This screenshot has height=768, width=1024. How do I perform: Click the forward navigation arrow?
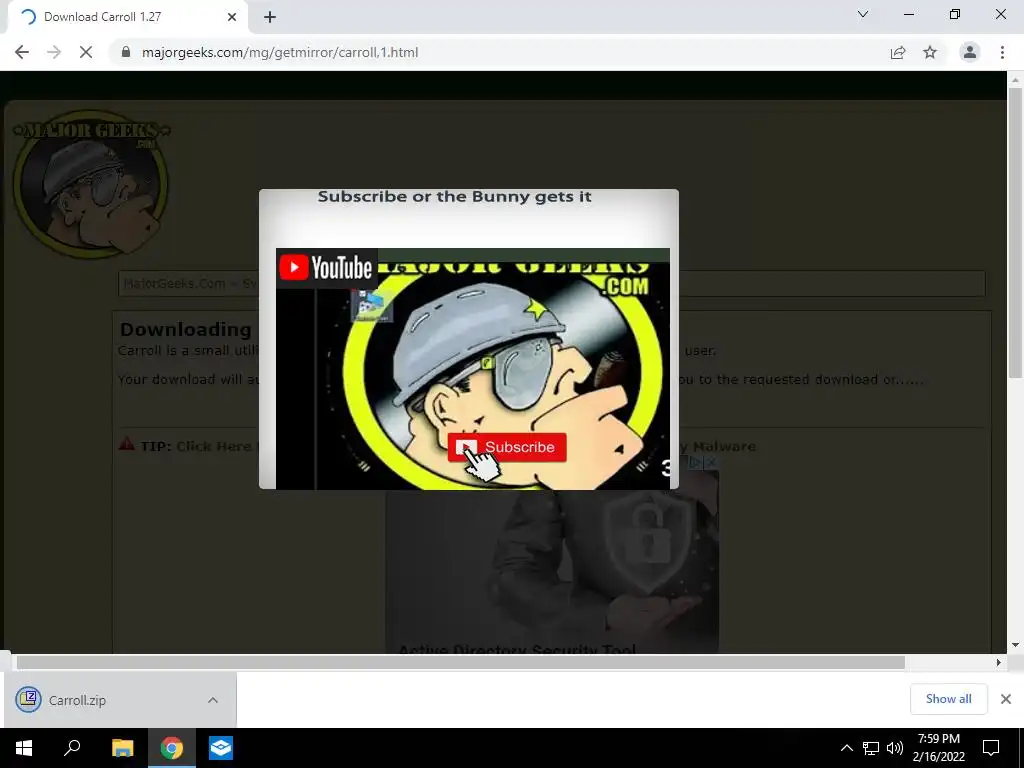pos(54,52)
